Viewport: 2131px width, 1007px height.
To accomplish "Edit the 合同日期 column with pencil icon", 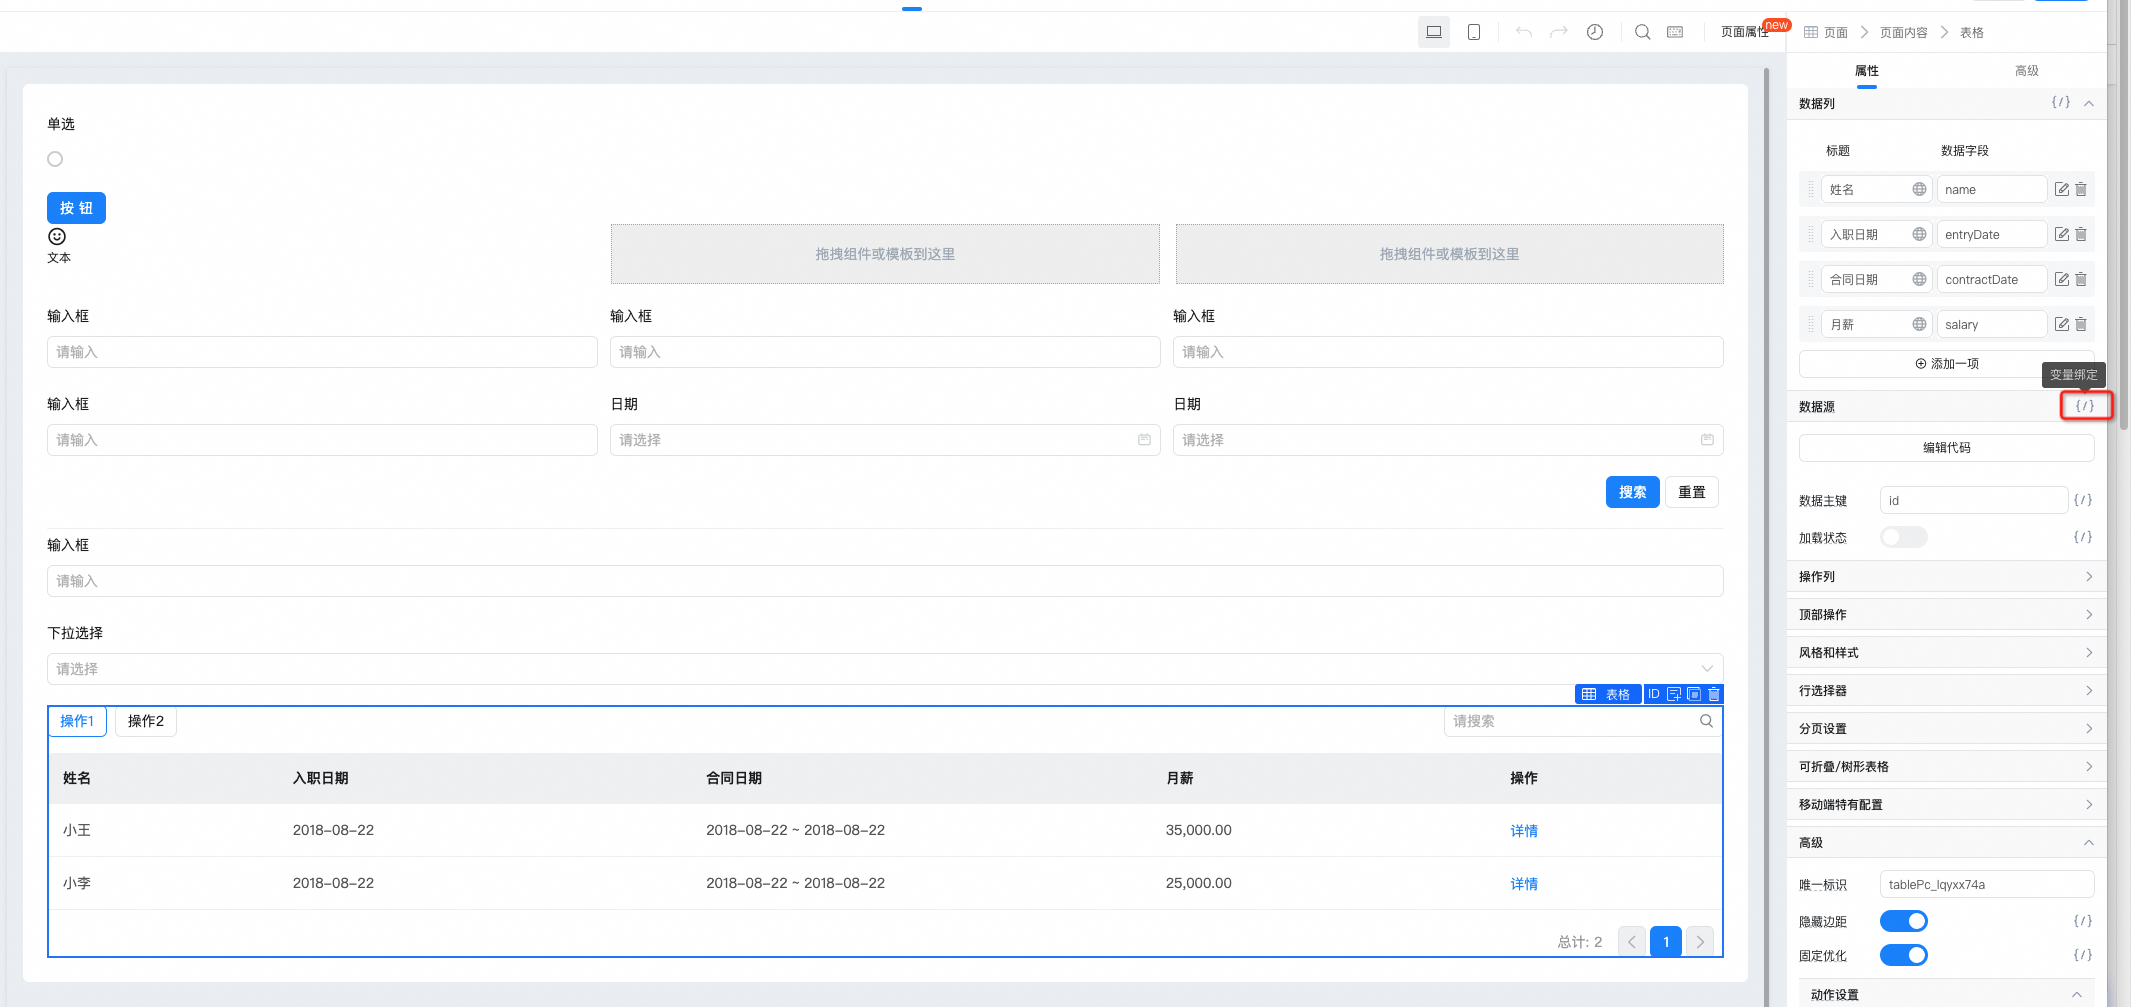I will click(2061, 279).
